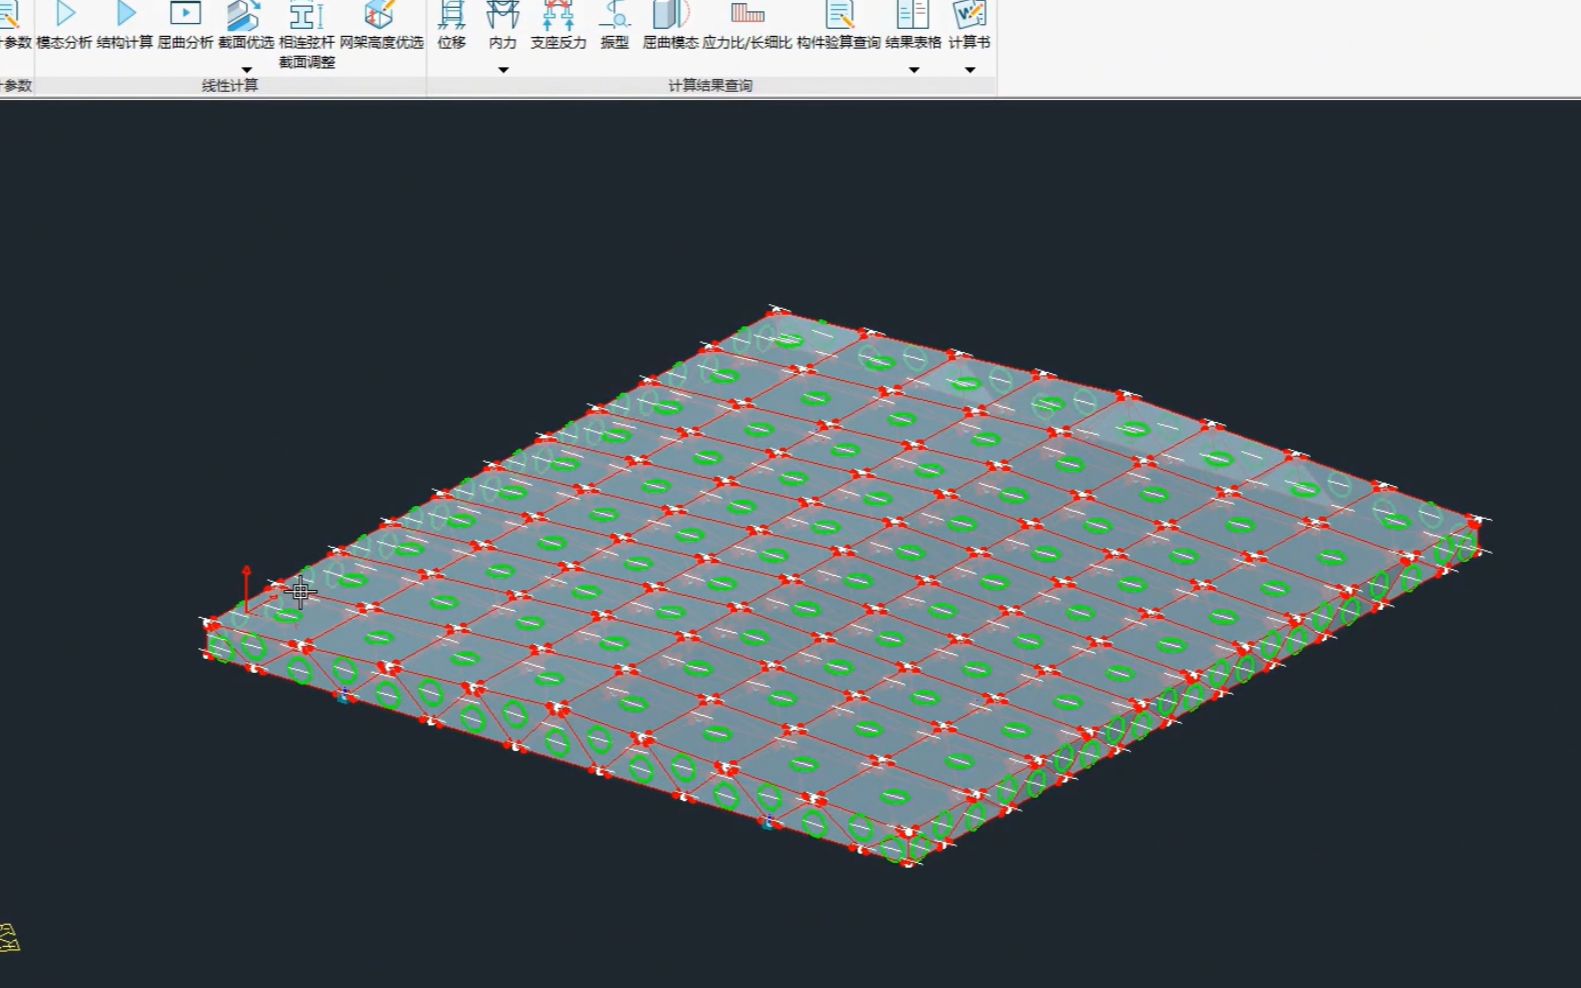The image size is (1581, 988).
Task: Expand the 截面优选 dropdown arrow
Action: [x=246, y=69]
